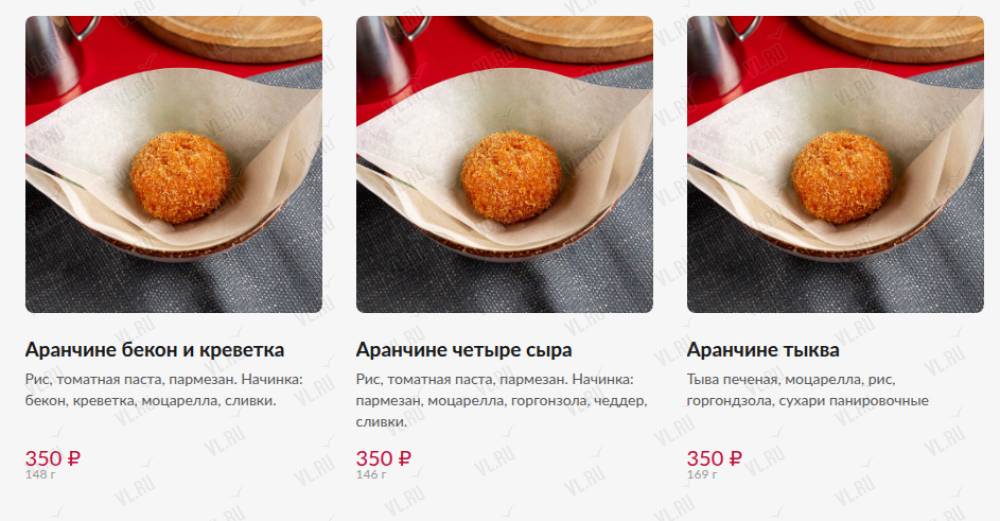Click the 350 ₽ price for бекон и креветка

pyautogui.click(x=53, y=458)
